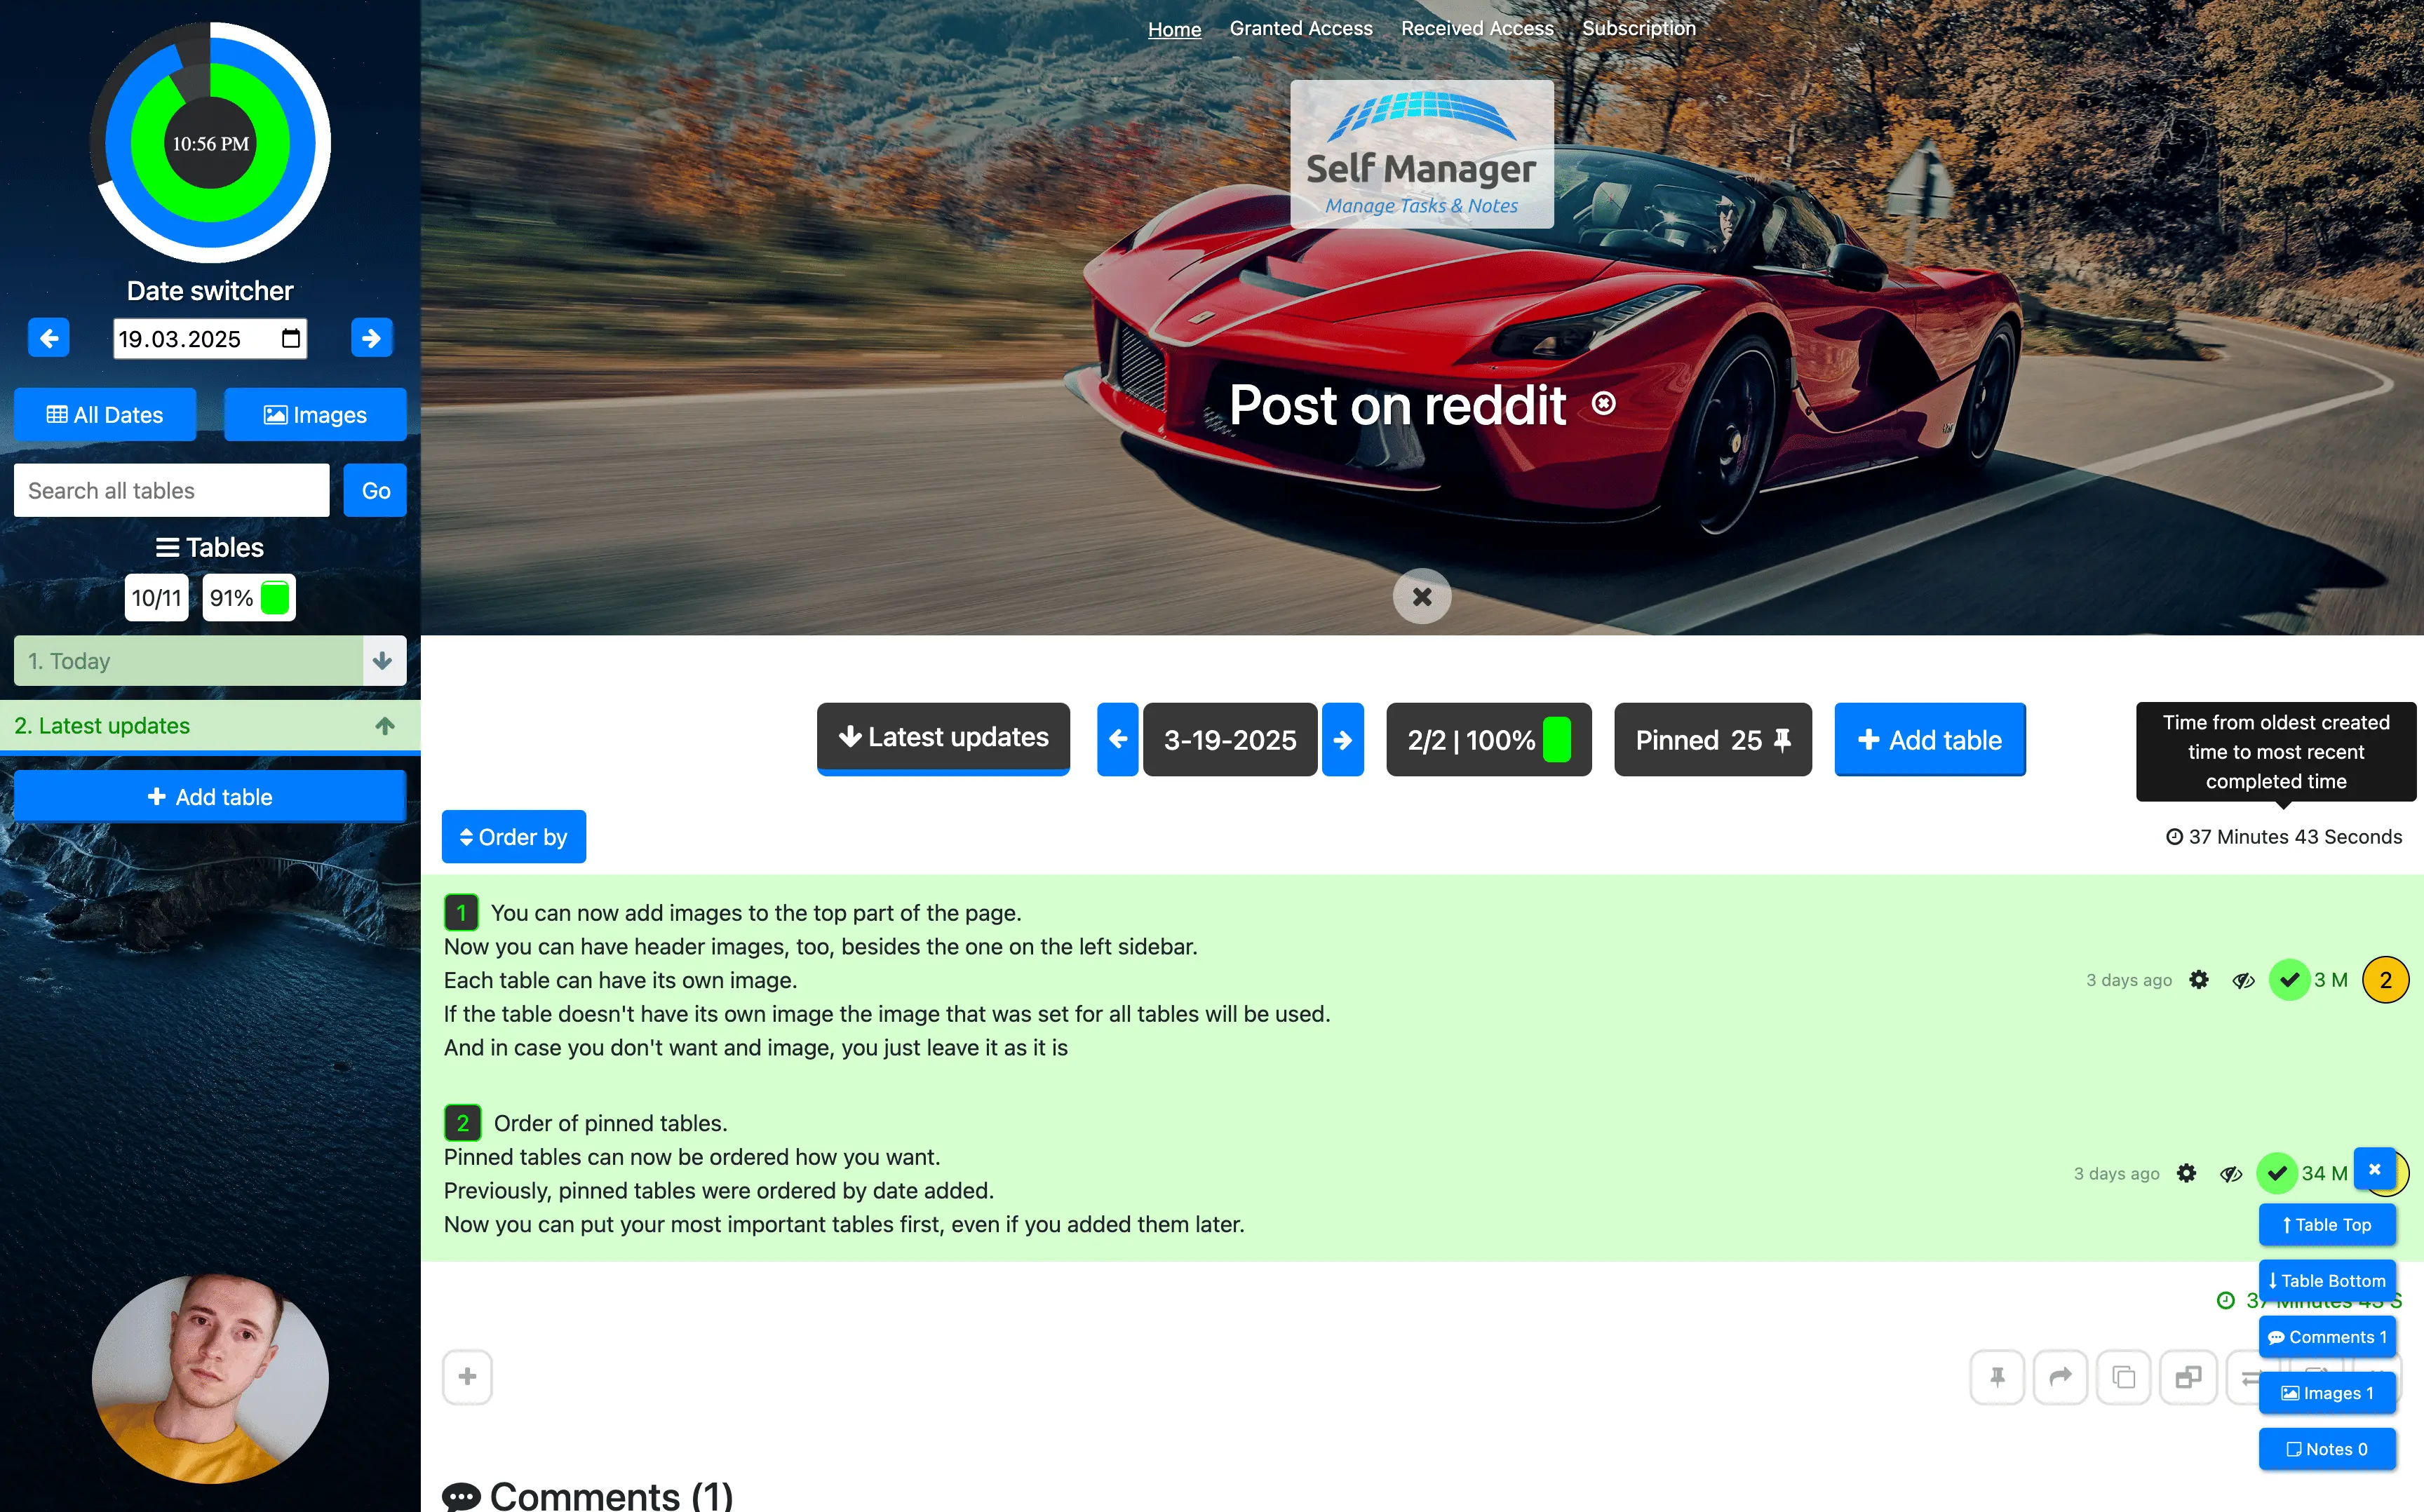Viewport: 2424px width, 1512px height.
Task: Click into the Search all tables field
Action: tap(171, 491)
